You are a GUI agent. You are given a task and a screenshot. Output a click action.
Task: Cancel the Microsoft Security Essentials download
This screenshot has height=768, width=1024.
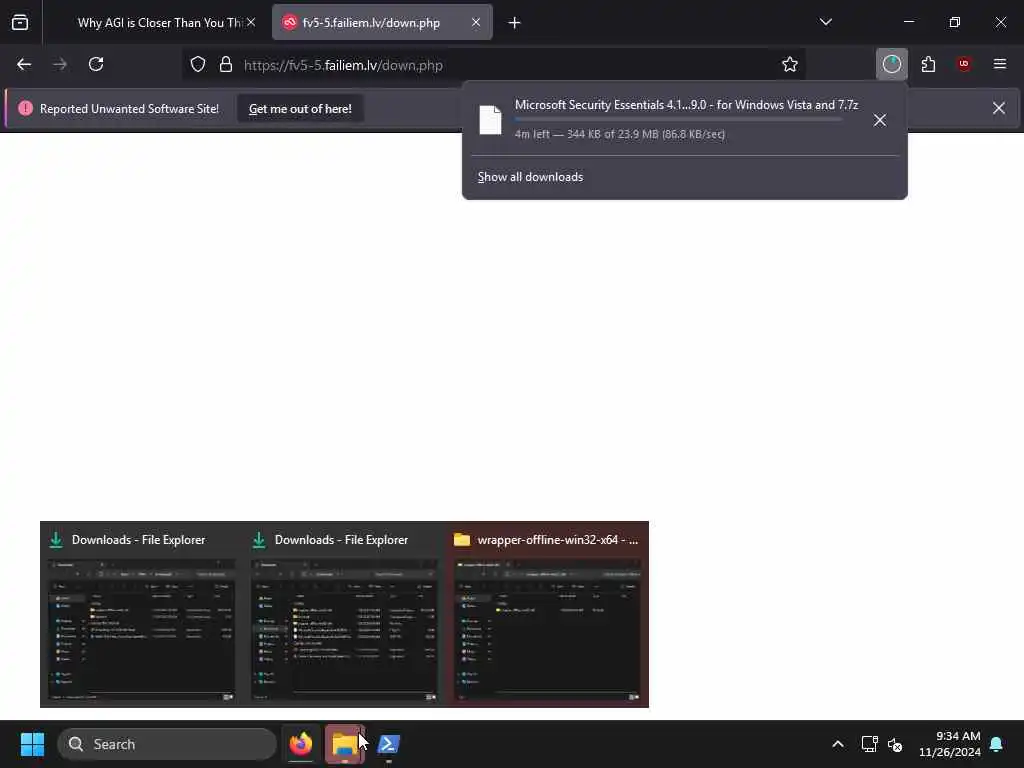pyautogui.click(x=880, y=120)
